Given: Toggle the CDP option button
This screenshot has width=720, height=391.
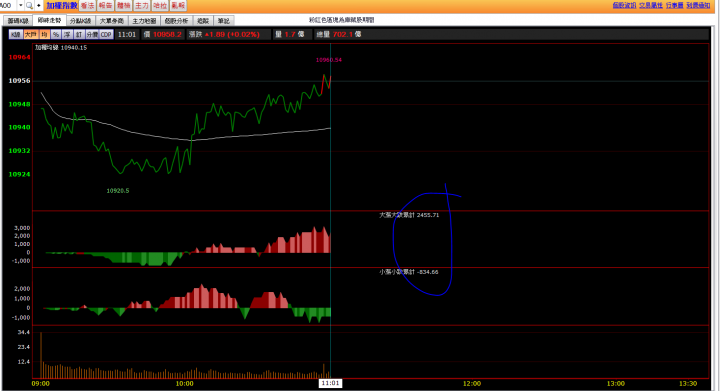Looking at the screenshot, I should click(106, 34).
